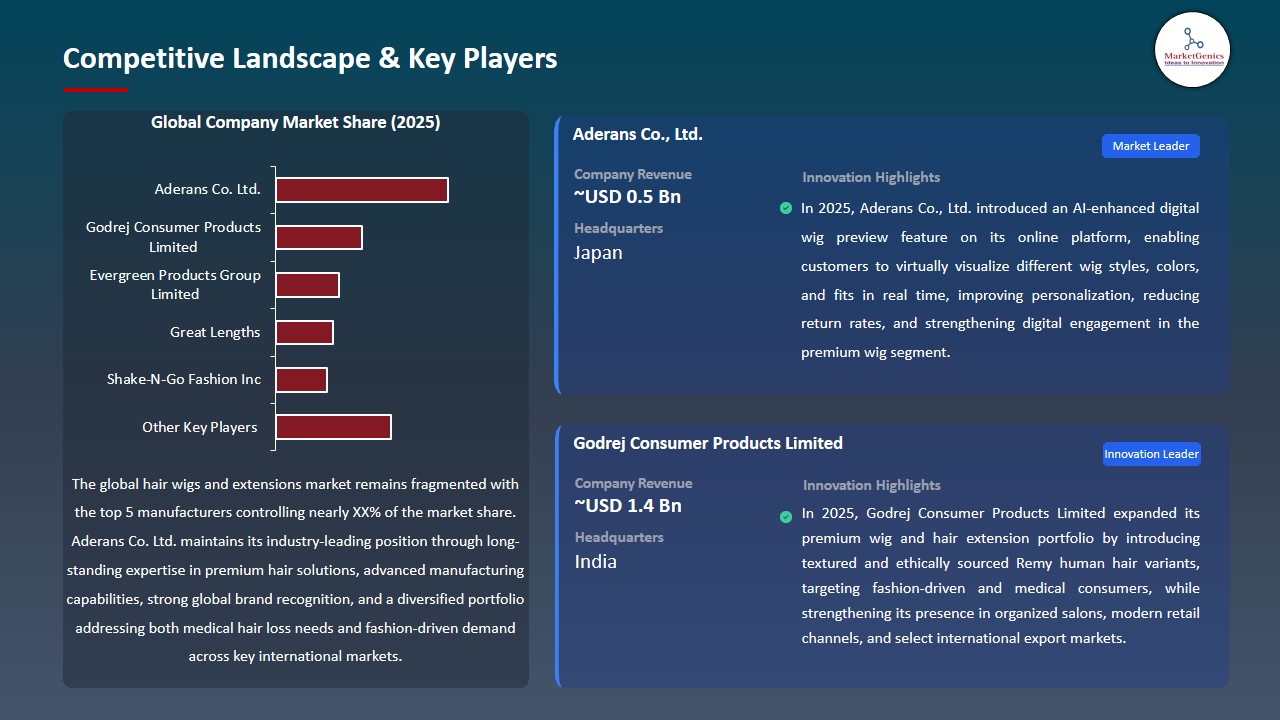Select the Market Leader badge
The width and height of the screenshot is (1280, 720).
(x=1151, y=146)
